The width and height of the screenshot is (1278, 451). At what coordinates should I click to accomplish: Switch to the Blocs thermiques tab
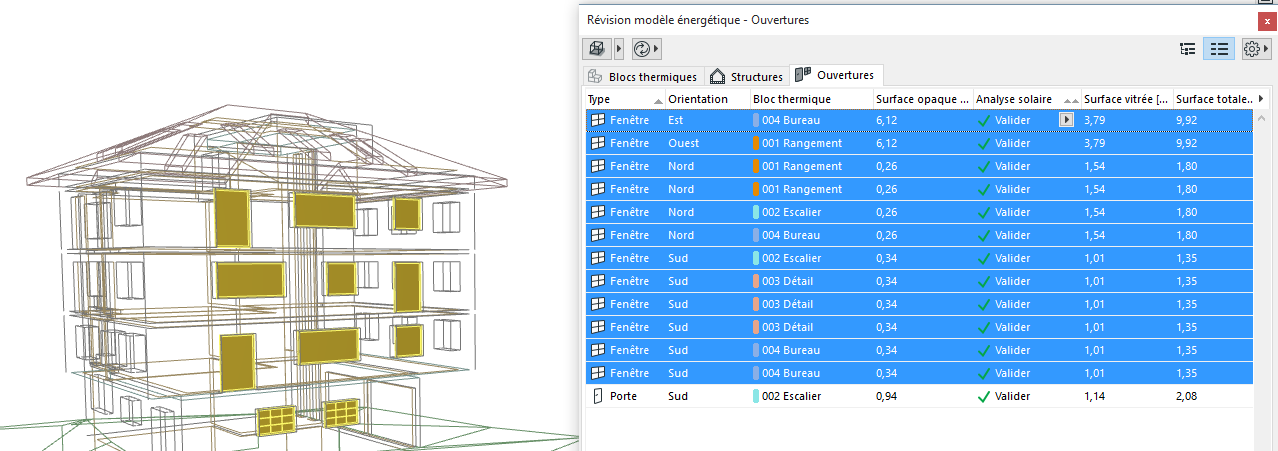click(643, 77)
